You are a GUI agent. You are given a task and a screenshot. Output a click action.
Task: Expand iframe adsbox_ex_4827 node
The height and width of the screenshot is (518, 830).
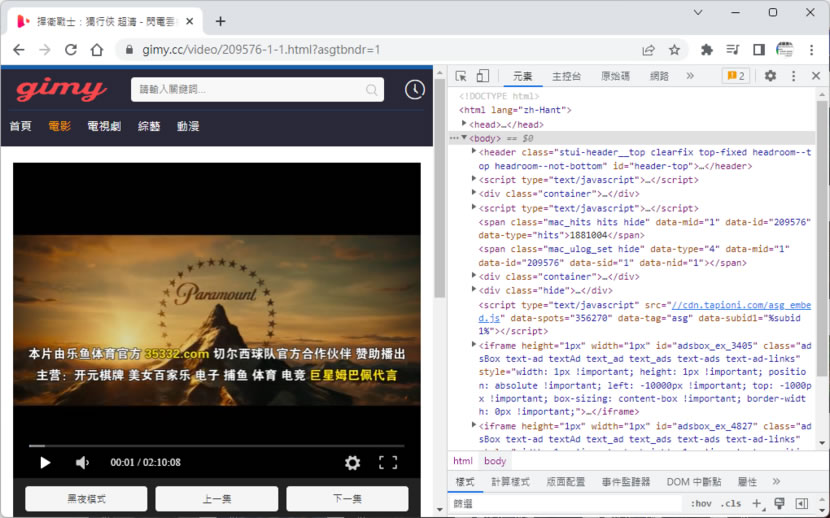(474, 425)
